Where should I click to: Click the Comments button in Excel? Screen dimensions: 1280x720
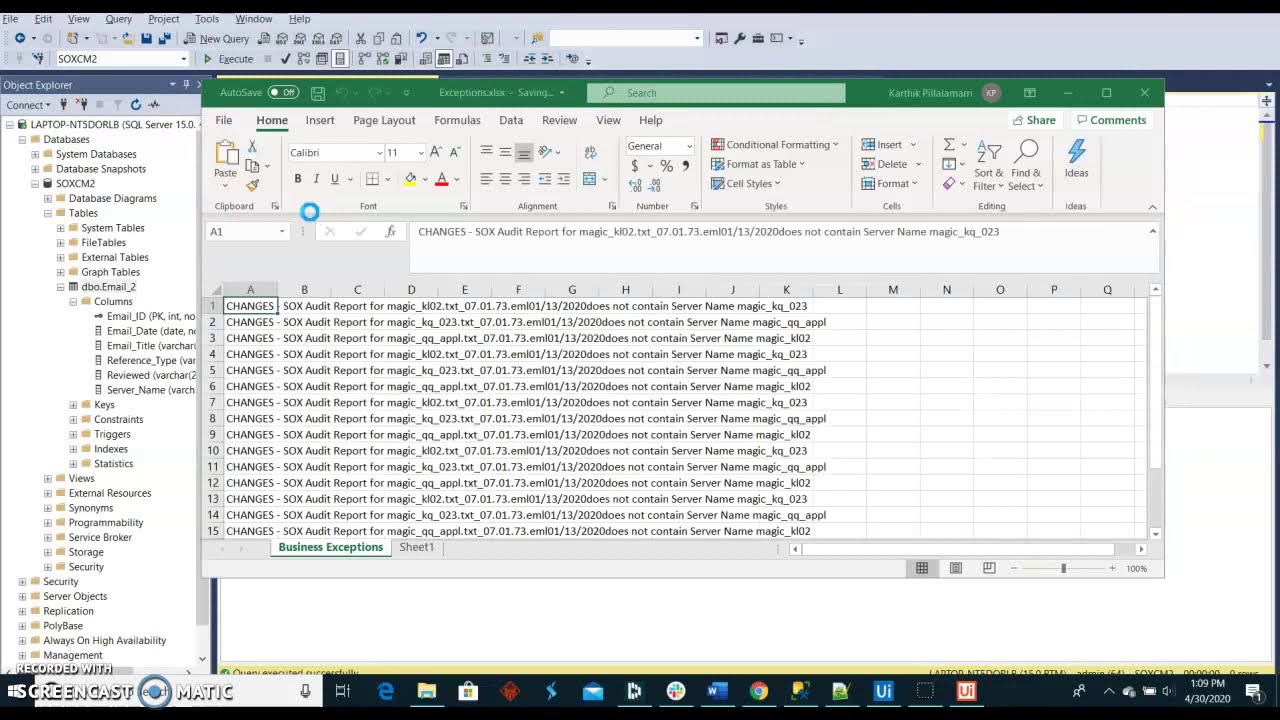click(1110, 120)
